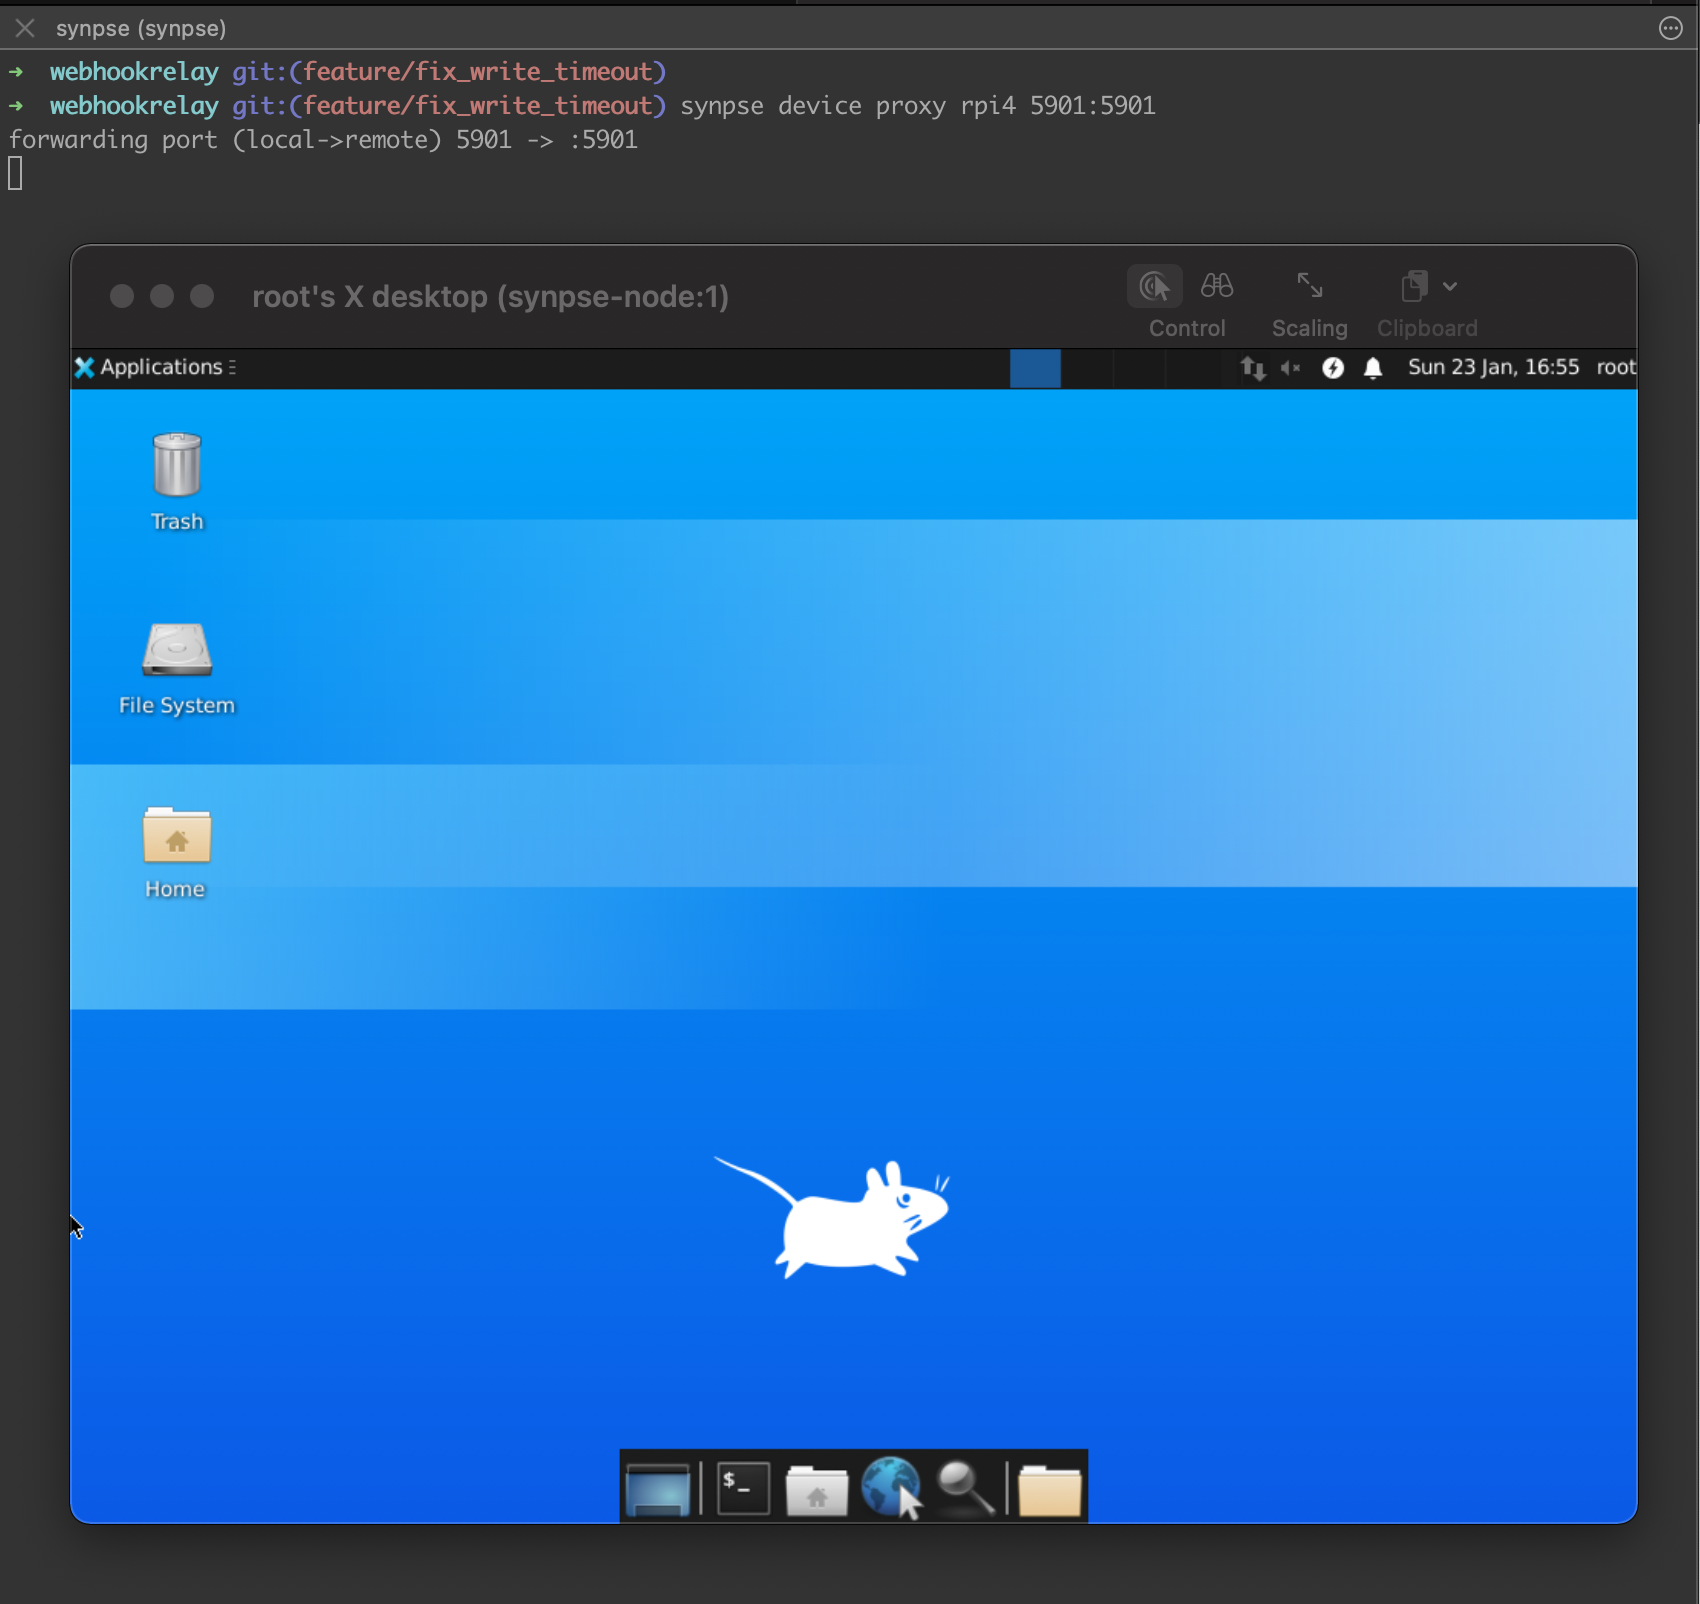Toggle the Scaling button
The width and height of the screenshot is (1700, 1604).
(1309, 287)
